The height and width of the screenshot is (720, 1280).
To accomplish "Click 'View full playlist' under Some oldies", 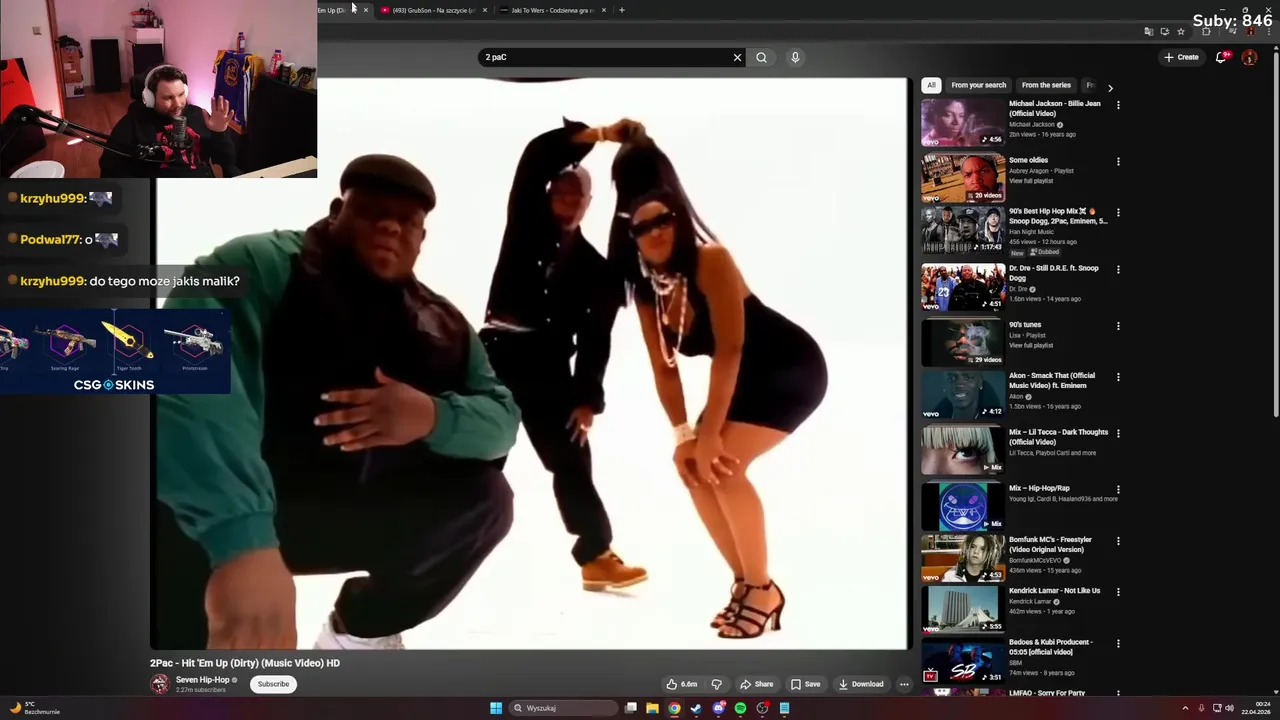I will (x=1031, y=181).
